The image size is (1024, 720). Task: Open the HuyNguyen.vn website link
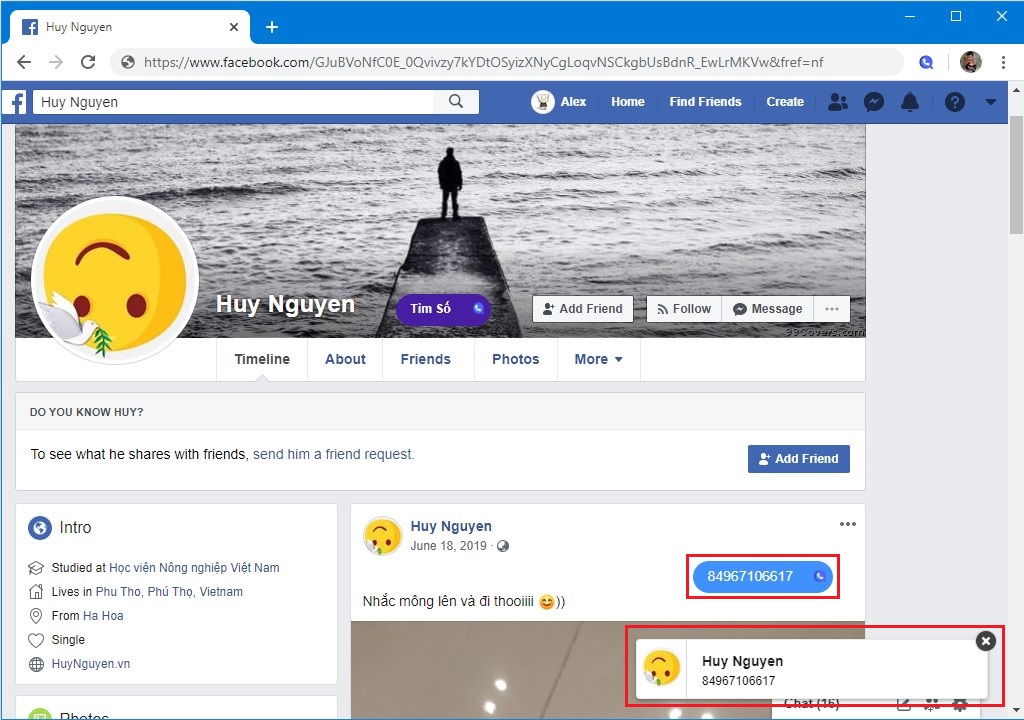(x=91, y=664)
